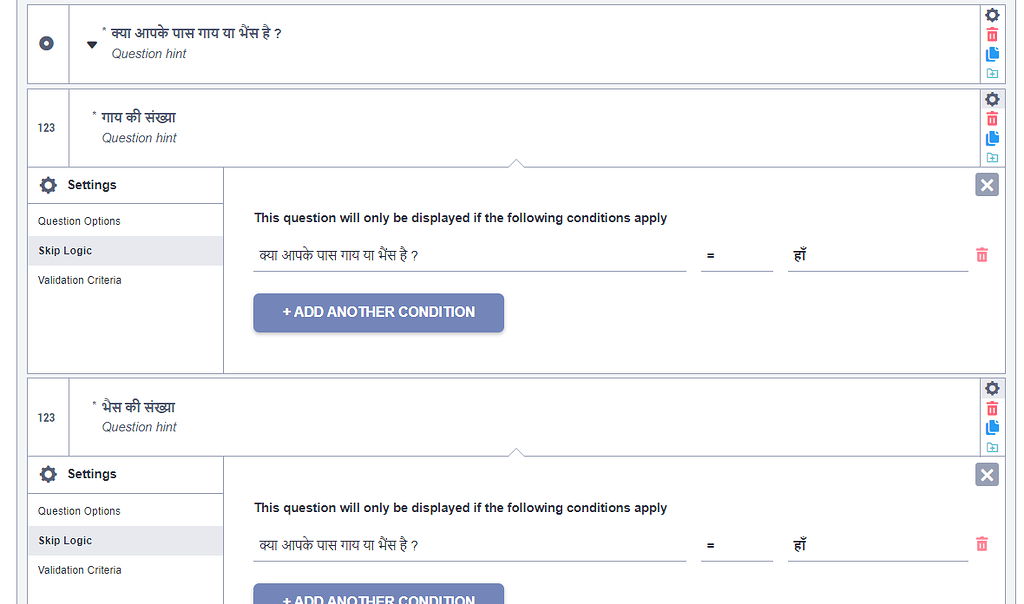This screenshot has height=604, width=1024.
Task: Close settings panel of गाय की संख्या
Action: 987,184
